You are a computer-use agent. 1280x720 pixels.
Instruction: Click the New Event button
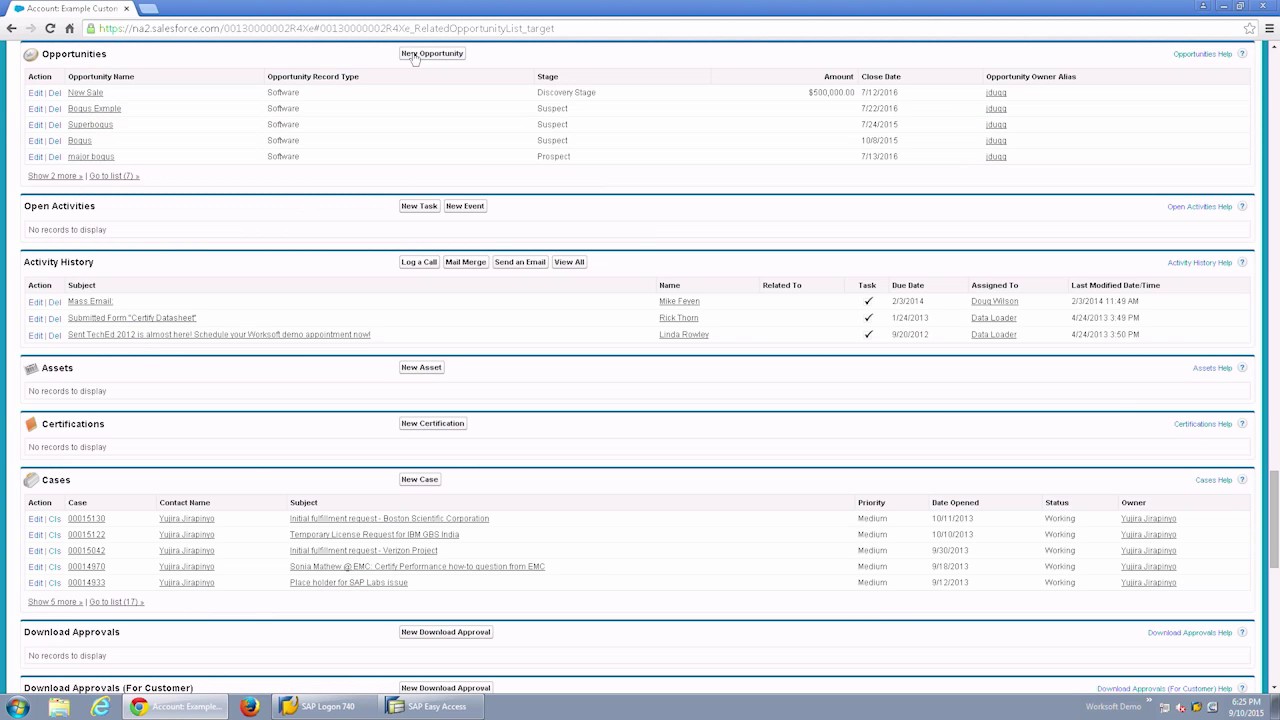[x=465, y=206]
